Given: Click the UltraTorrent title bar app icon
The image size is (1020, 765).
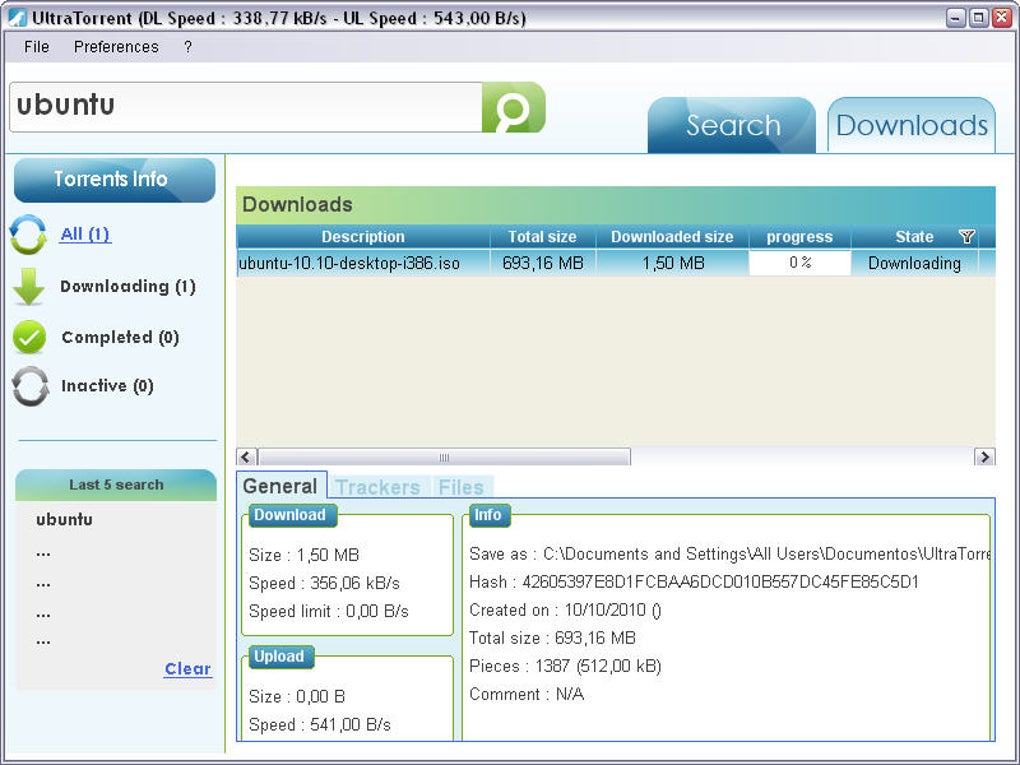Looking at the screenshot, I should (17, 18).
